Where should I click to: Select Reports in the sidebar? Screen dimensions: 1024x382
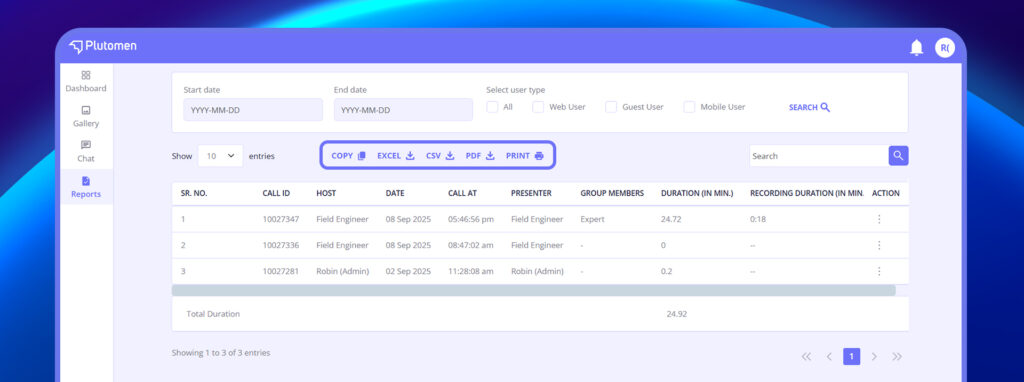pyautogui.click(x=86, y=187)
